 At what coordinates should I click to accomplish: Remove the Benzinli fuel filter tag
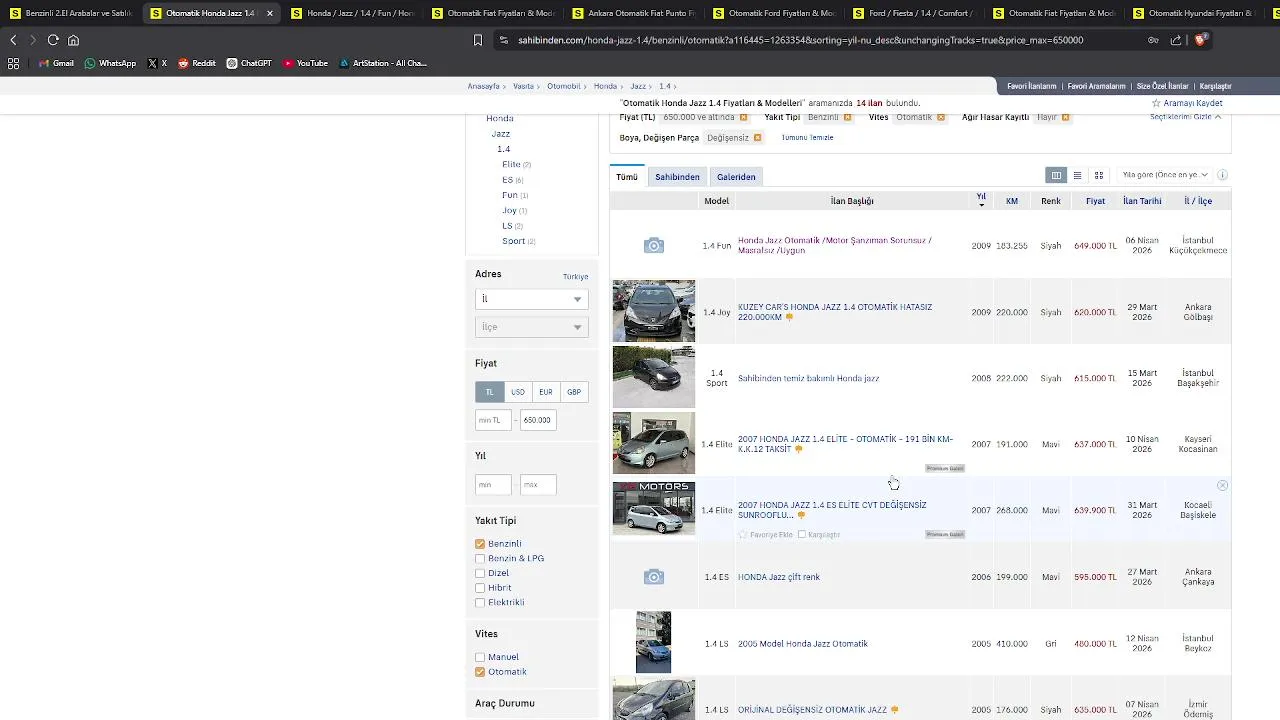point(847,117)
